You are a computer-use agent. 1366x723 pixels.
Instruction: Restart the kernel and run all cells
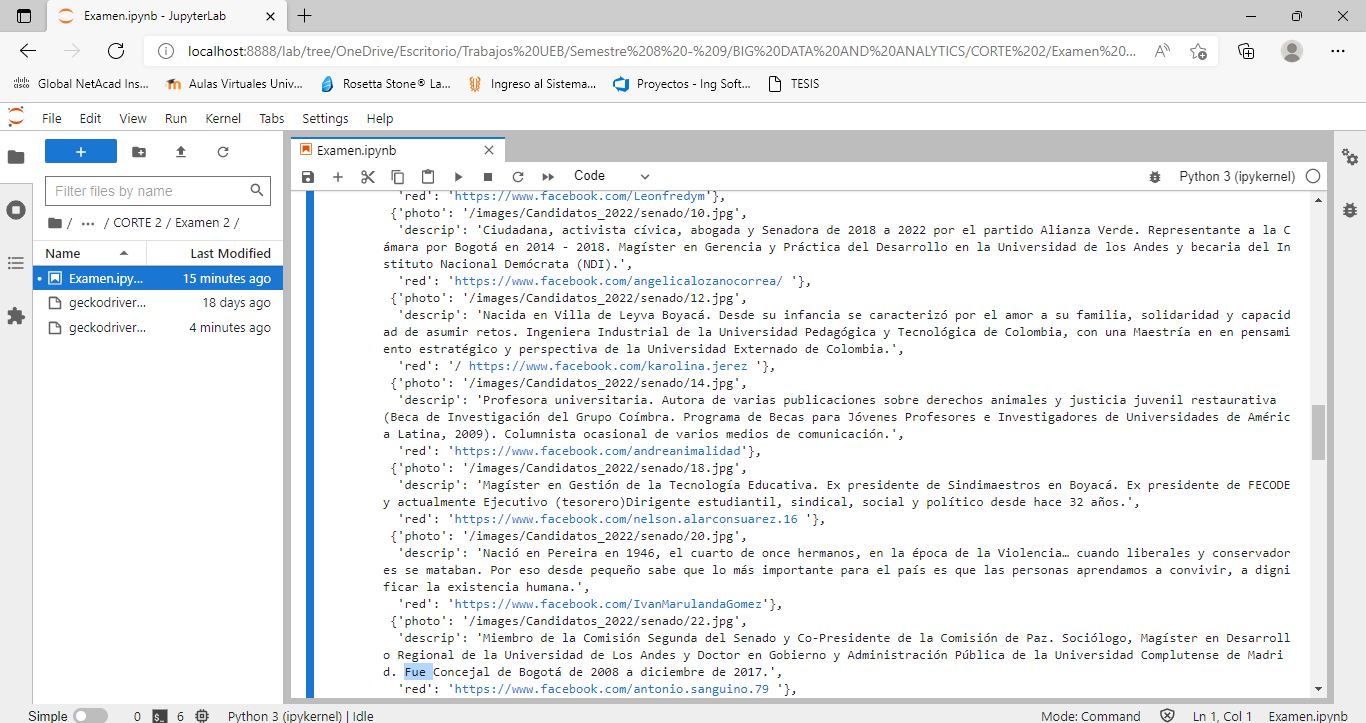pyautogui.click(x=547, y=176)
